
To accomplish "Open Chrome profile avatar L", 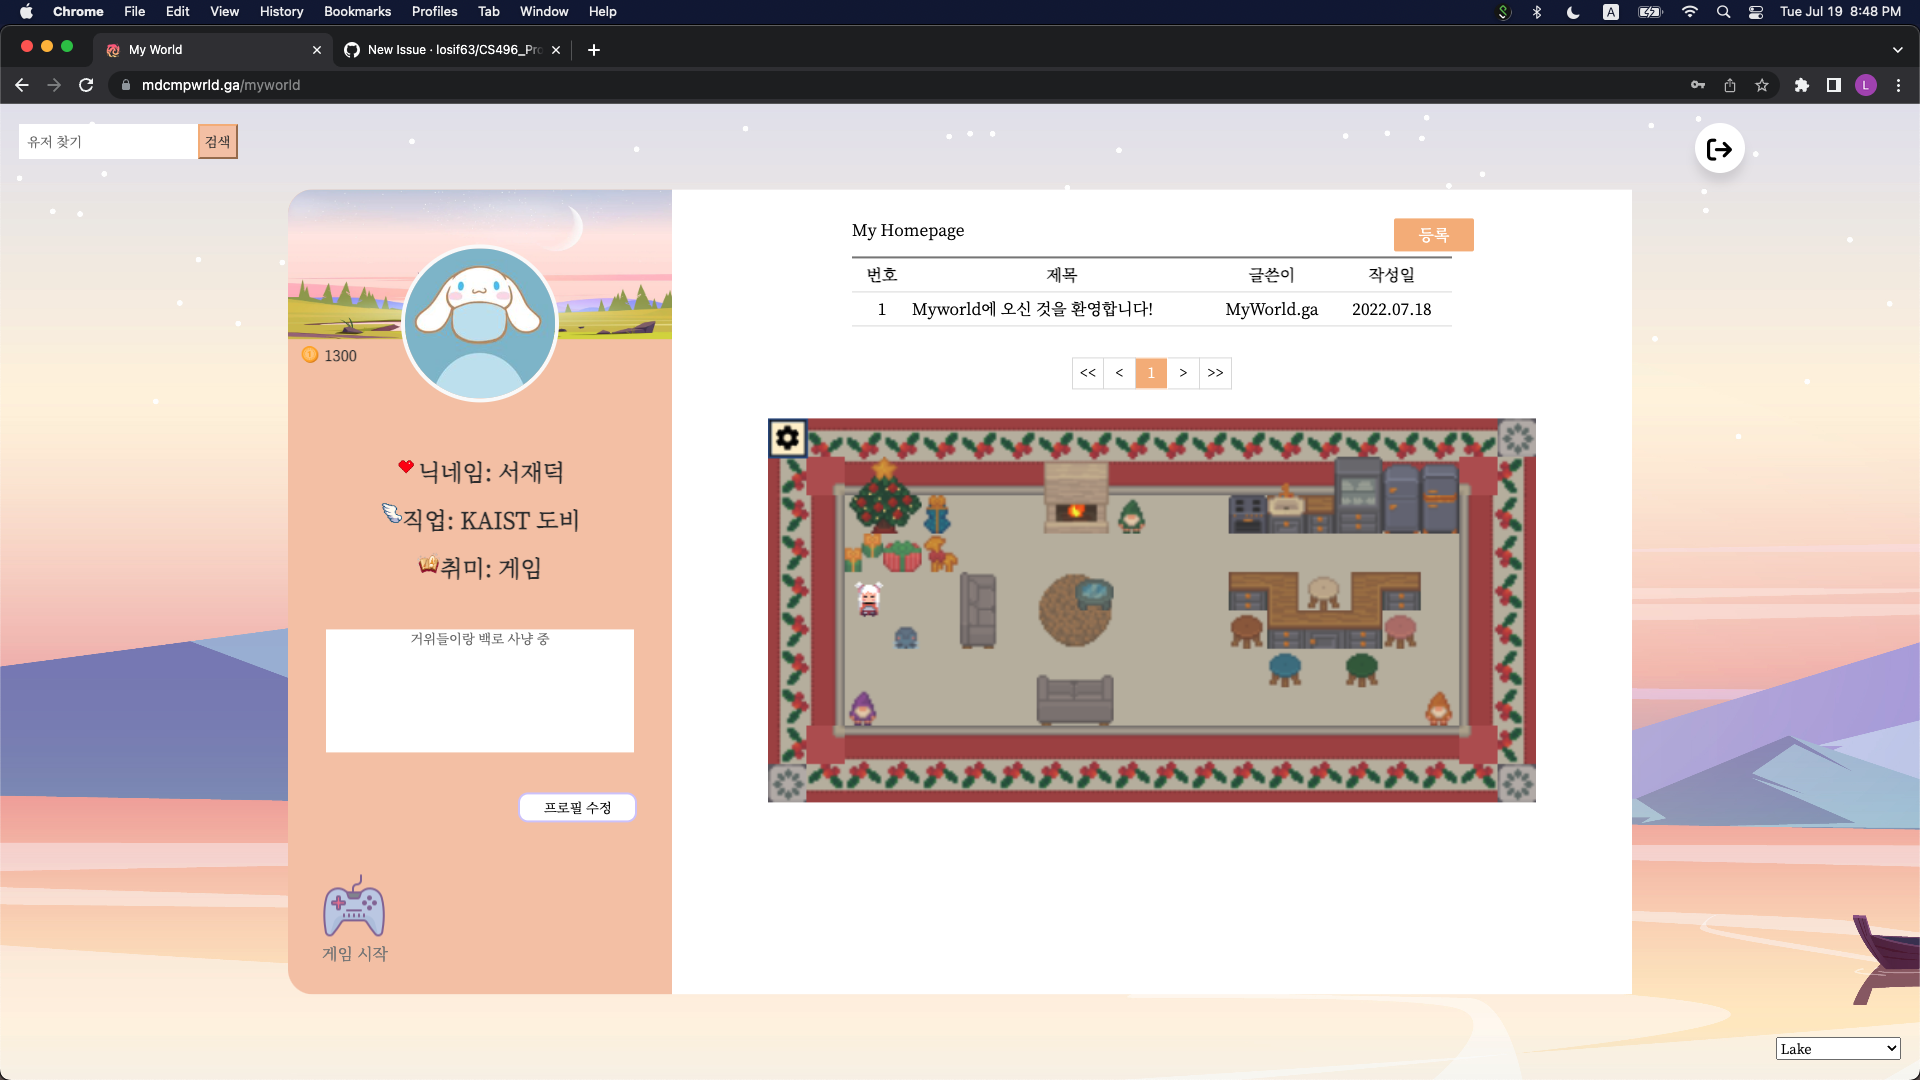I will tap(1866, 85).
